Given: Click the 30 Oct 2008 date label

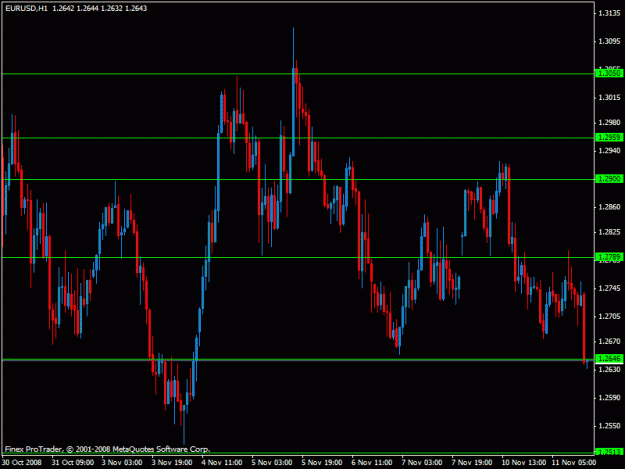Looking at the screenshot, I should [x=22, y=463].
